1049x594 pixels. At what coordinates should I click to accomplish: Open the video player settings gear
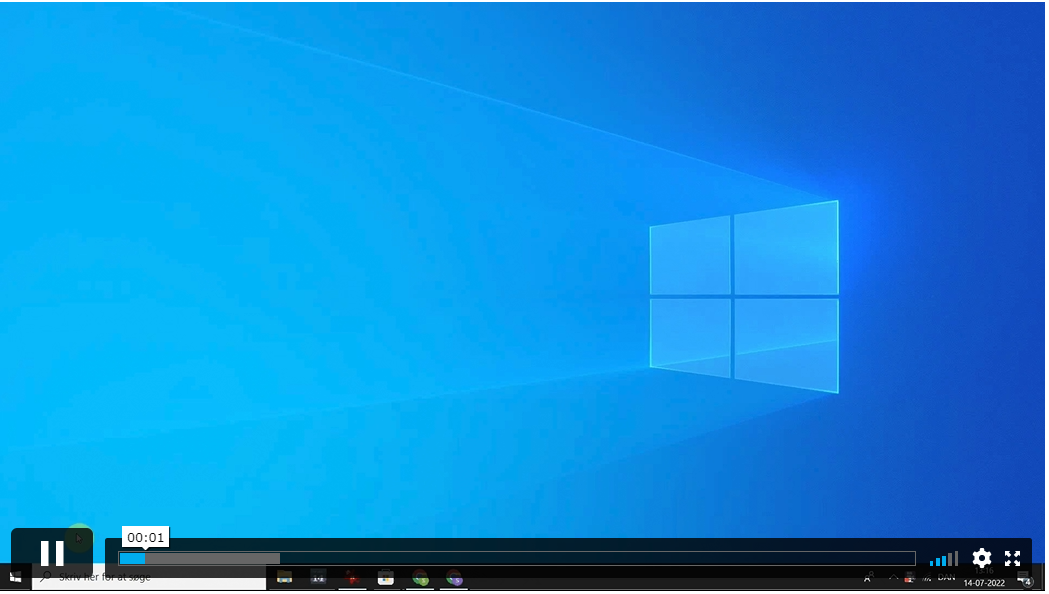pyautogui.click(x=981, y=558)
